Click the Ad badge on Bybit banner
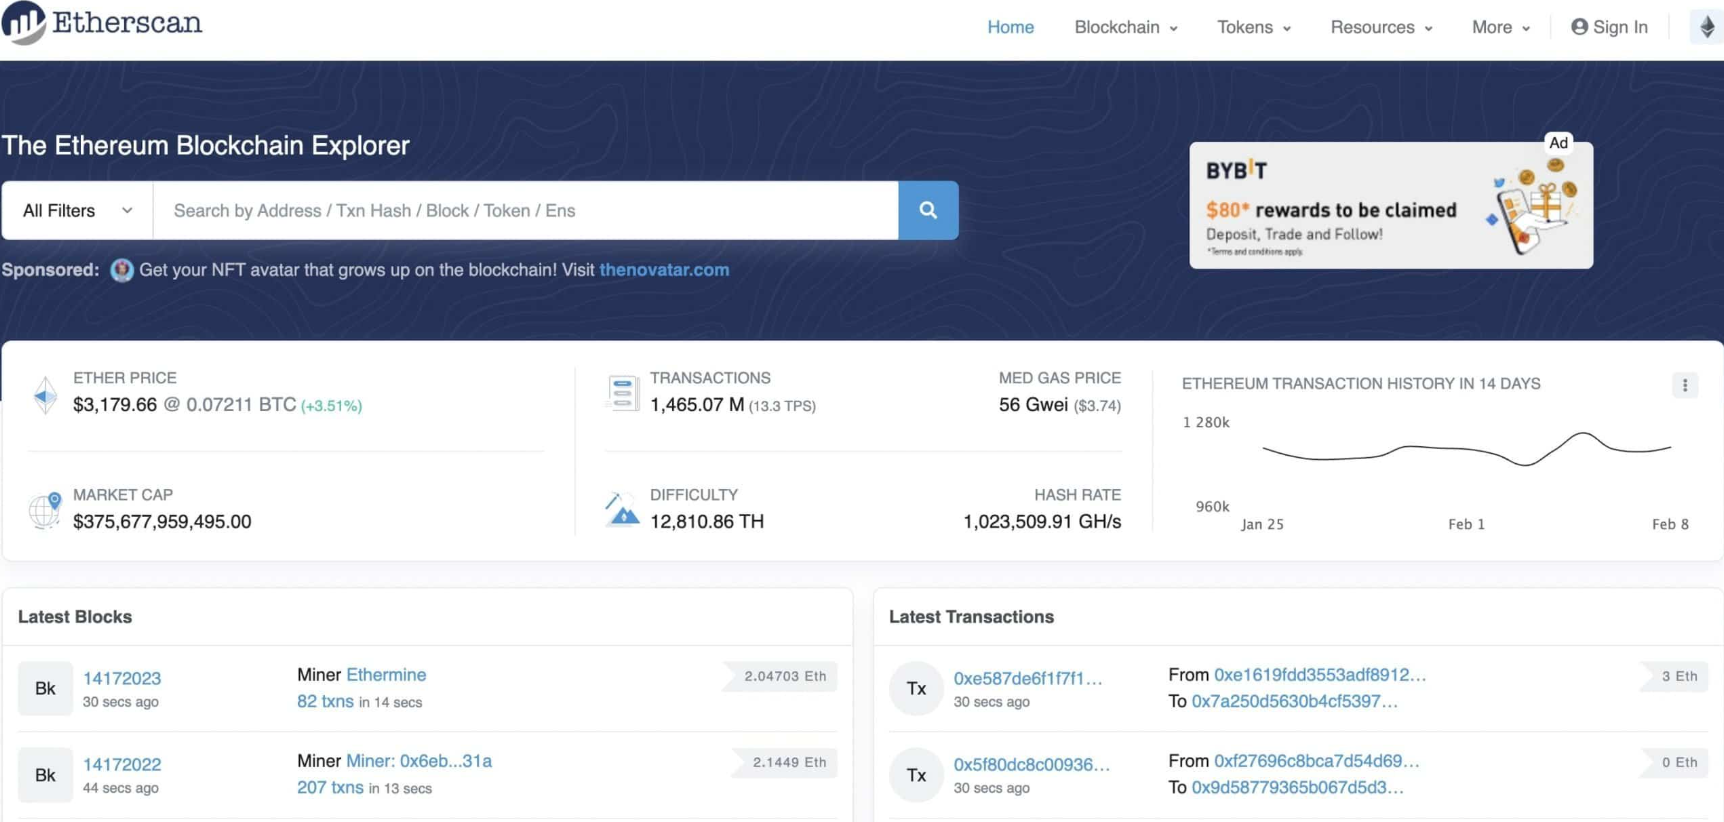Image resolution: width=1724 pixels, height=822 pixels. point(1558,143)
